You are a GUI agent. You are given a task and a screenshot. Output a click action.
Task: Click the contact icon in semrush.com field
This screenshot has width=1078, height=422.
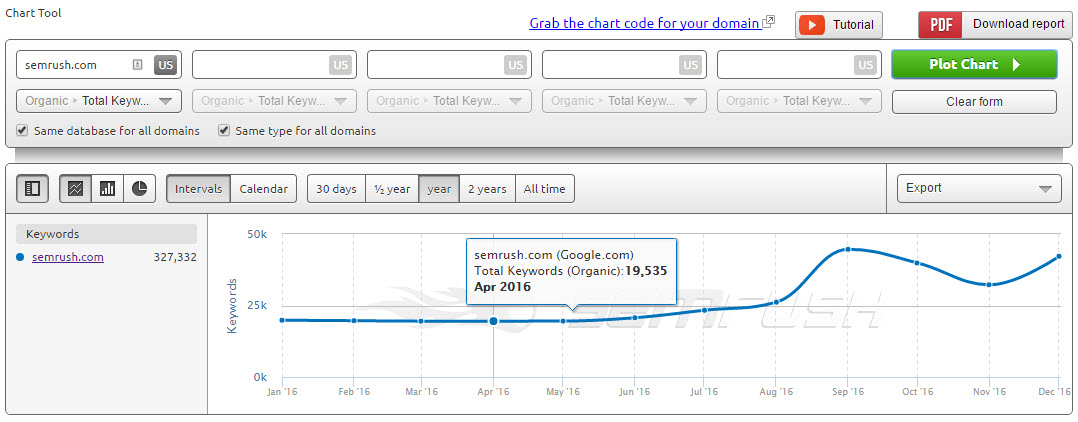137,65
